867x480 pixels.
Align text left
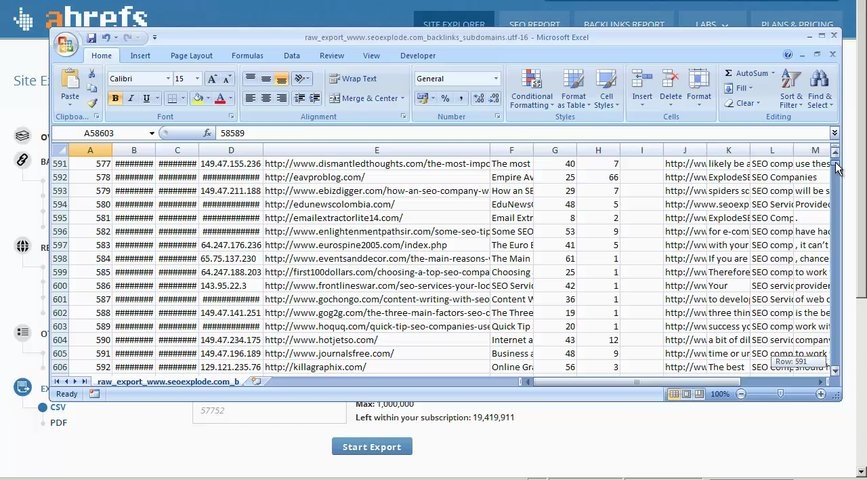pos(250,98)
